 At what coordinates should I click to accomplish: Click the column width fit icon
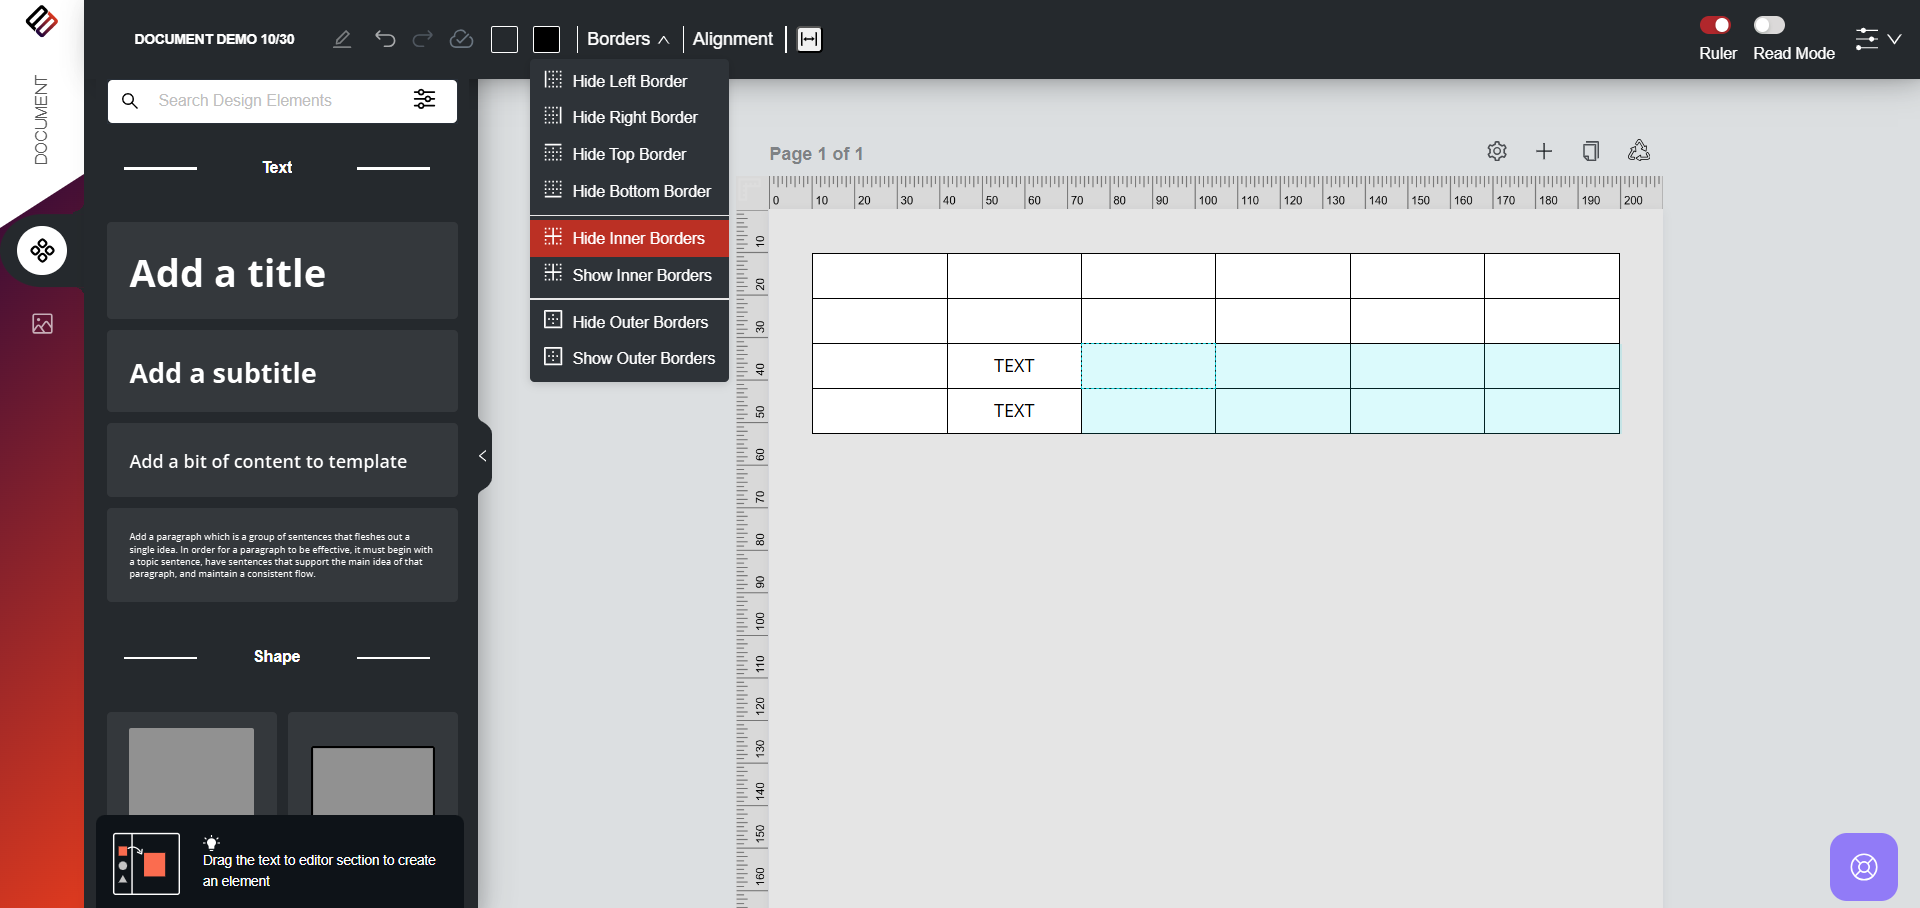click(x=809, y=39)
